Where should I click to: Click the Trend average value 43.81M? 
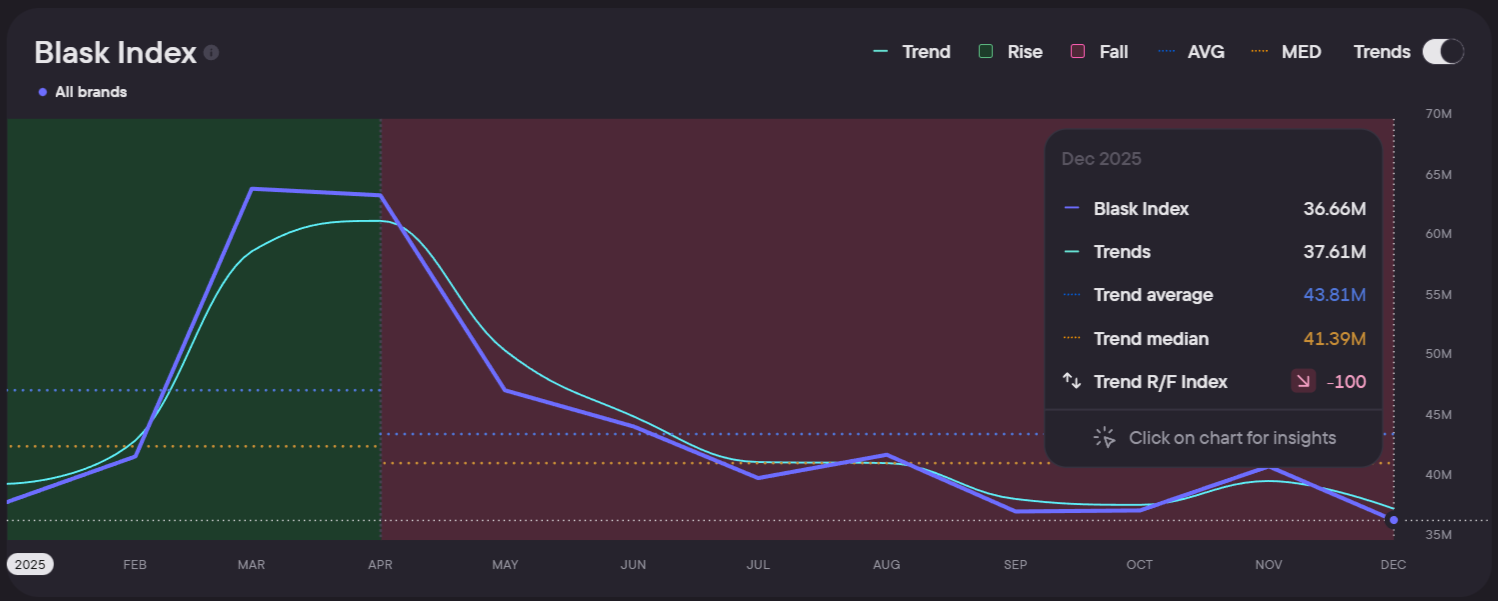[1334, 295]
